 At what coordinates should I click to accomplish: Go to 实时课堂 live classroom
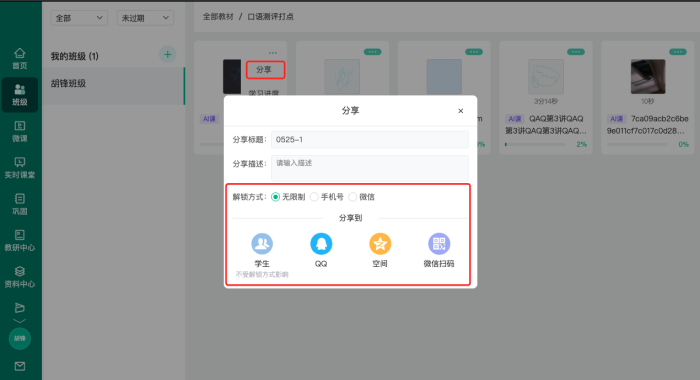[20, 168]
